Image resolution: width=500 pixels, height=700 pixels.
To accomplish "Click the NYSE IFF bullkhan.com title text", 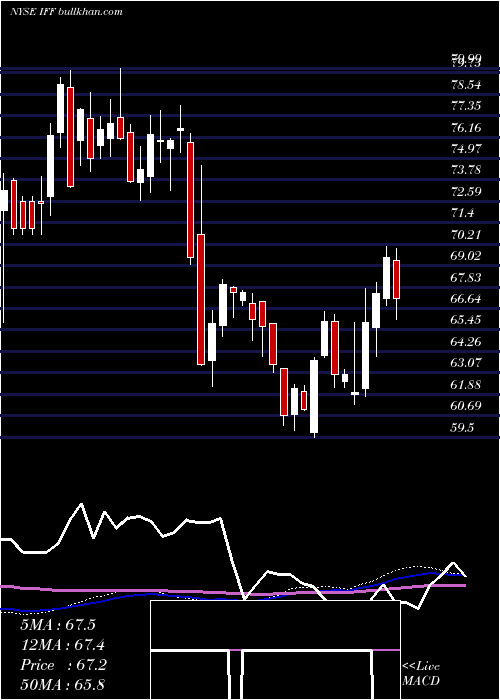I will pyautogui.click(x=66, y=12).
